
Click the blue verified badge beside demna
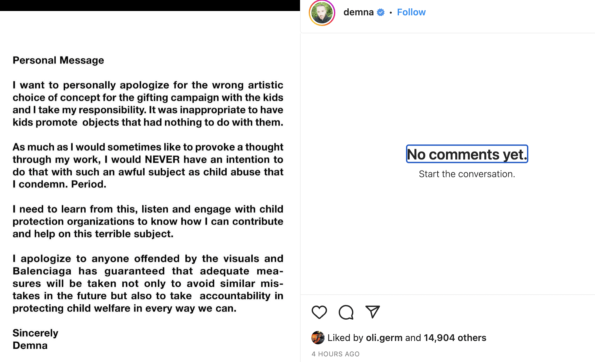tap(381, 12)
